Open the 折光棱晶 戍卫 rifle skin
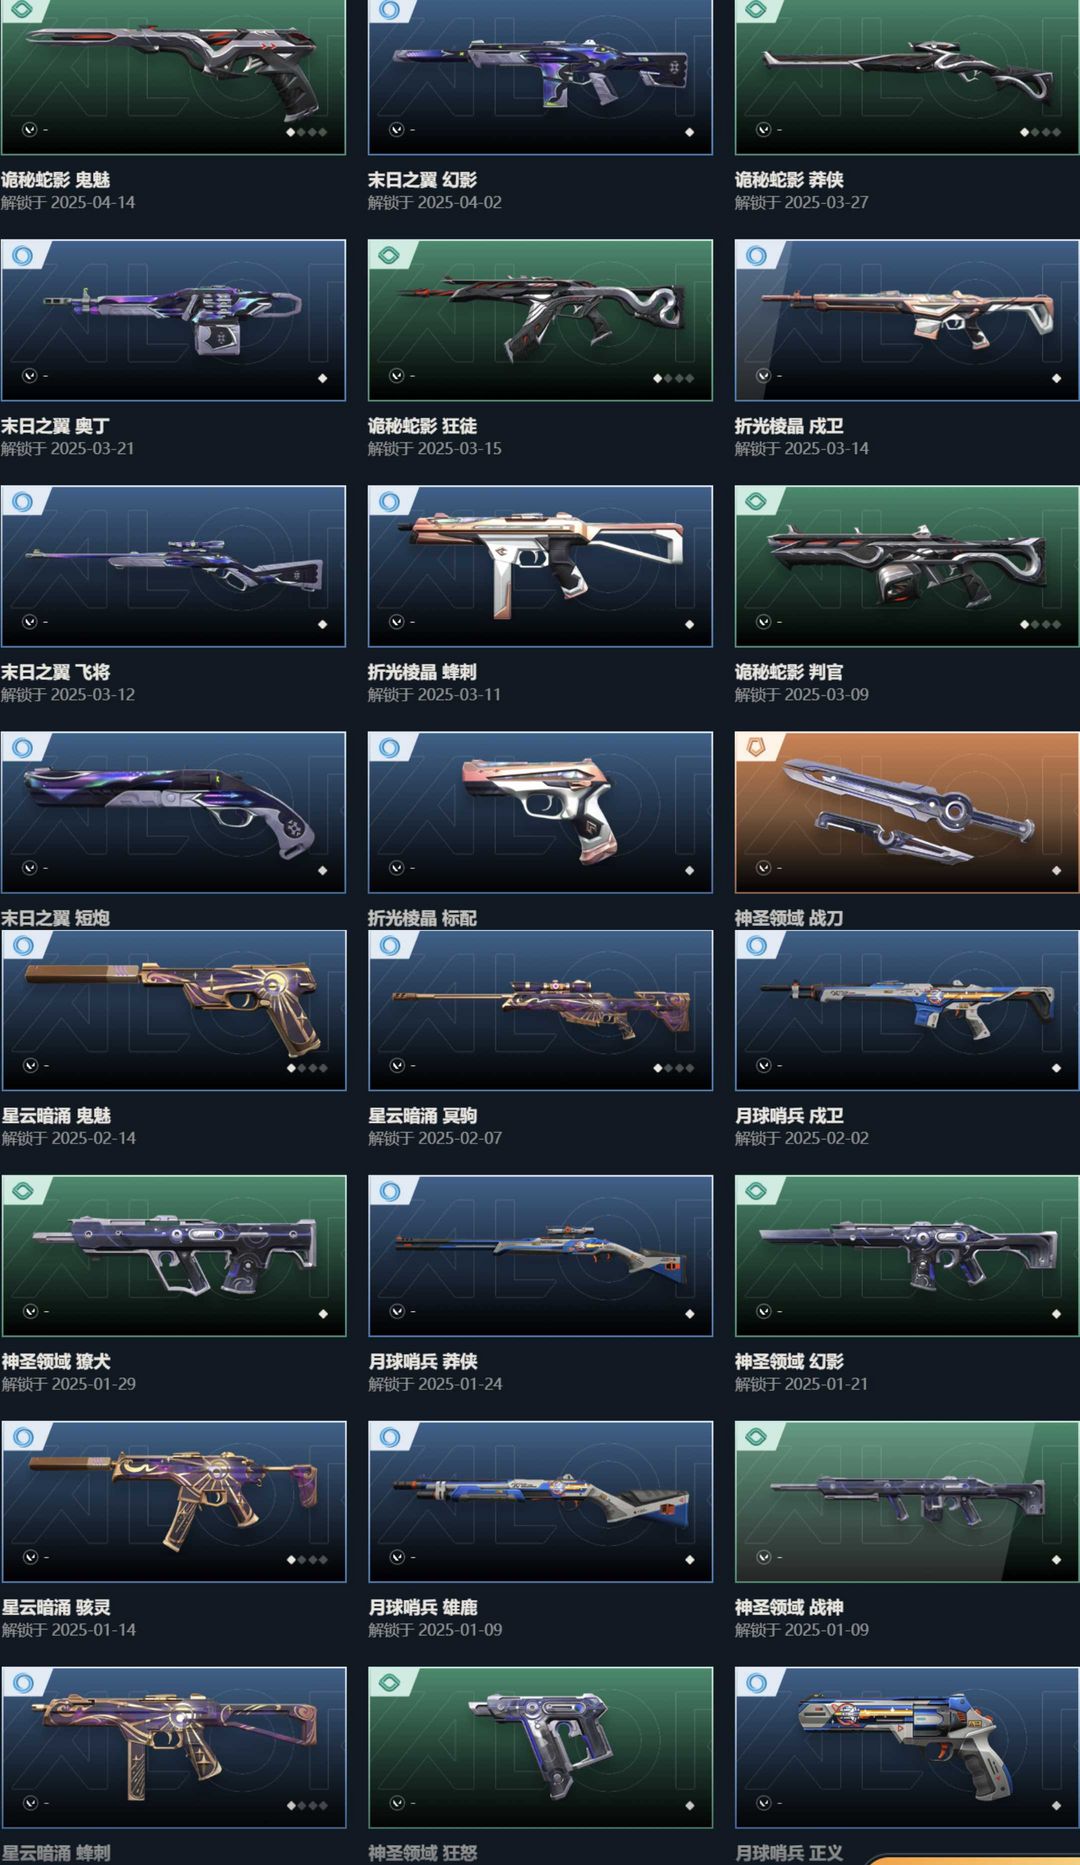1080x1865 pixels. coord(906,320)
